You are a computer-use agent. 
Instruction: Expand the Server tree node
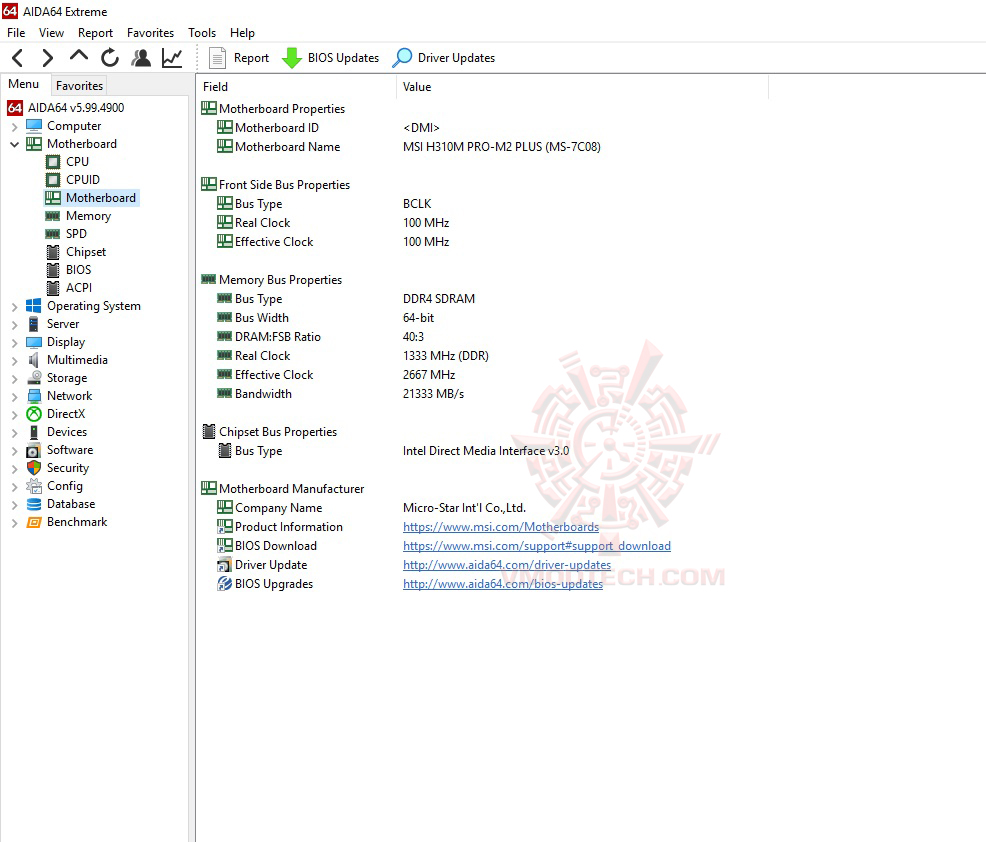(x=14, y=324)
